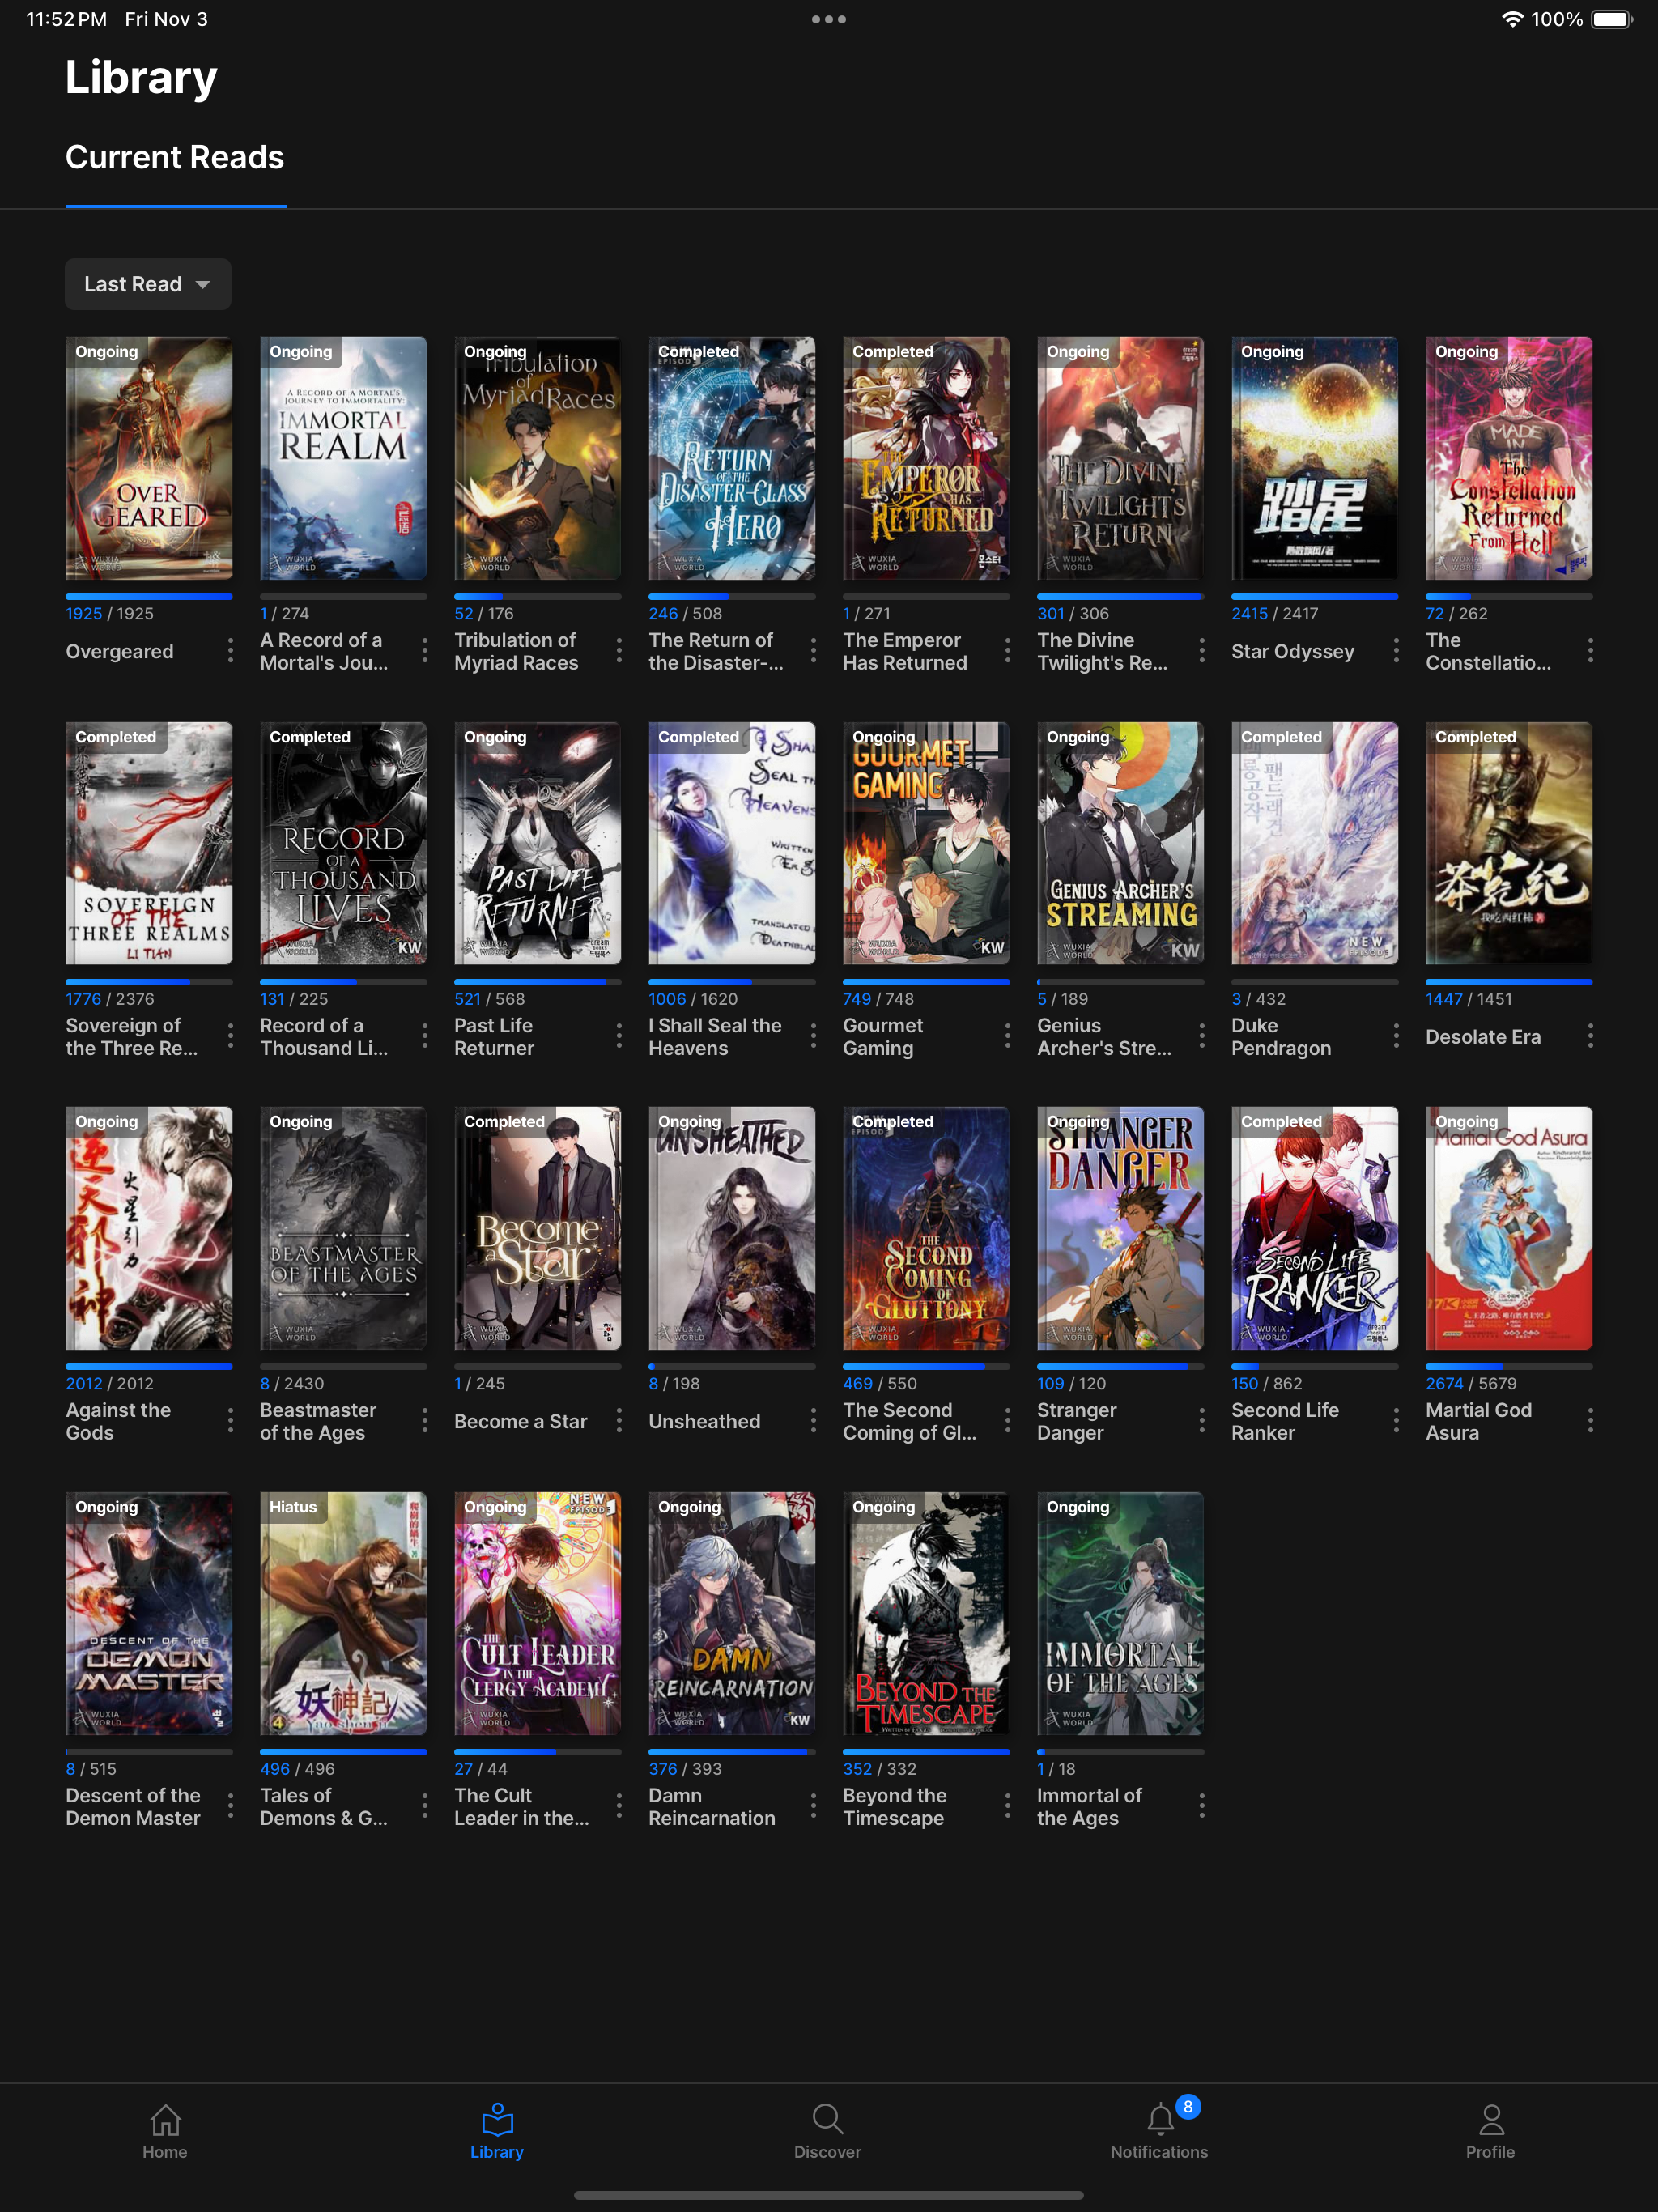Open the Last Read sort dropdown
The width and height of the screenshot is (1658, 2212).
coord(148,284)
